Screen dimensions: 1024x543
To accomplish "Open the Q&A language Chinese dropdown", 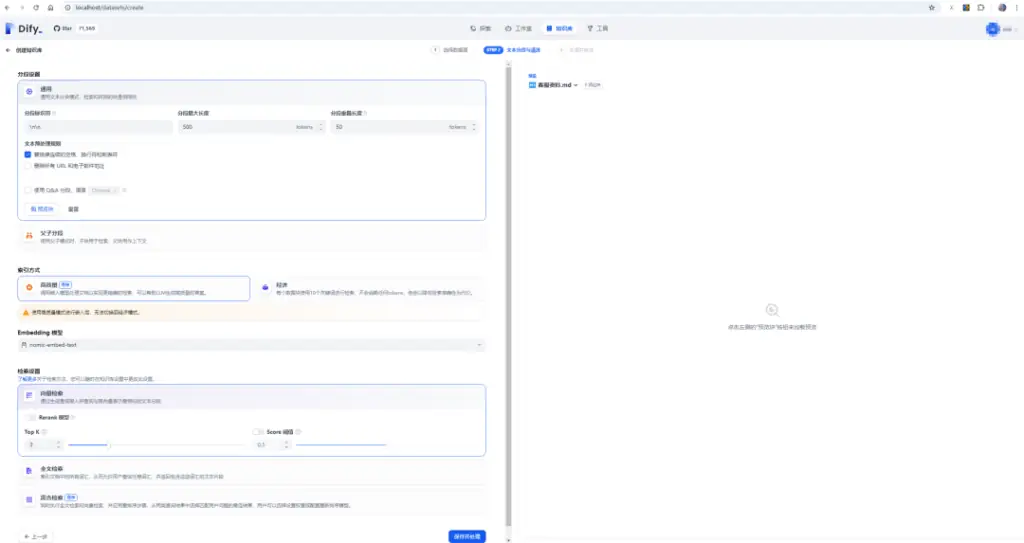I will 104,190.
